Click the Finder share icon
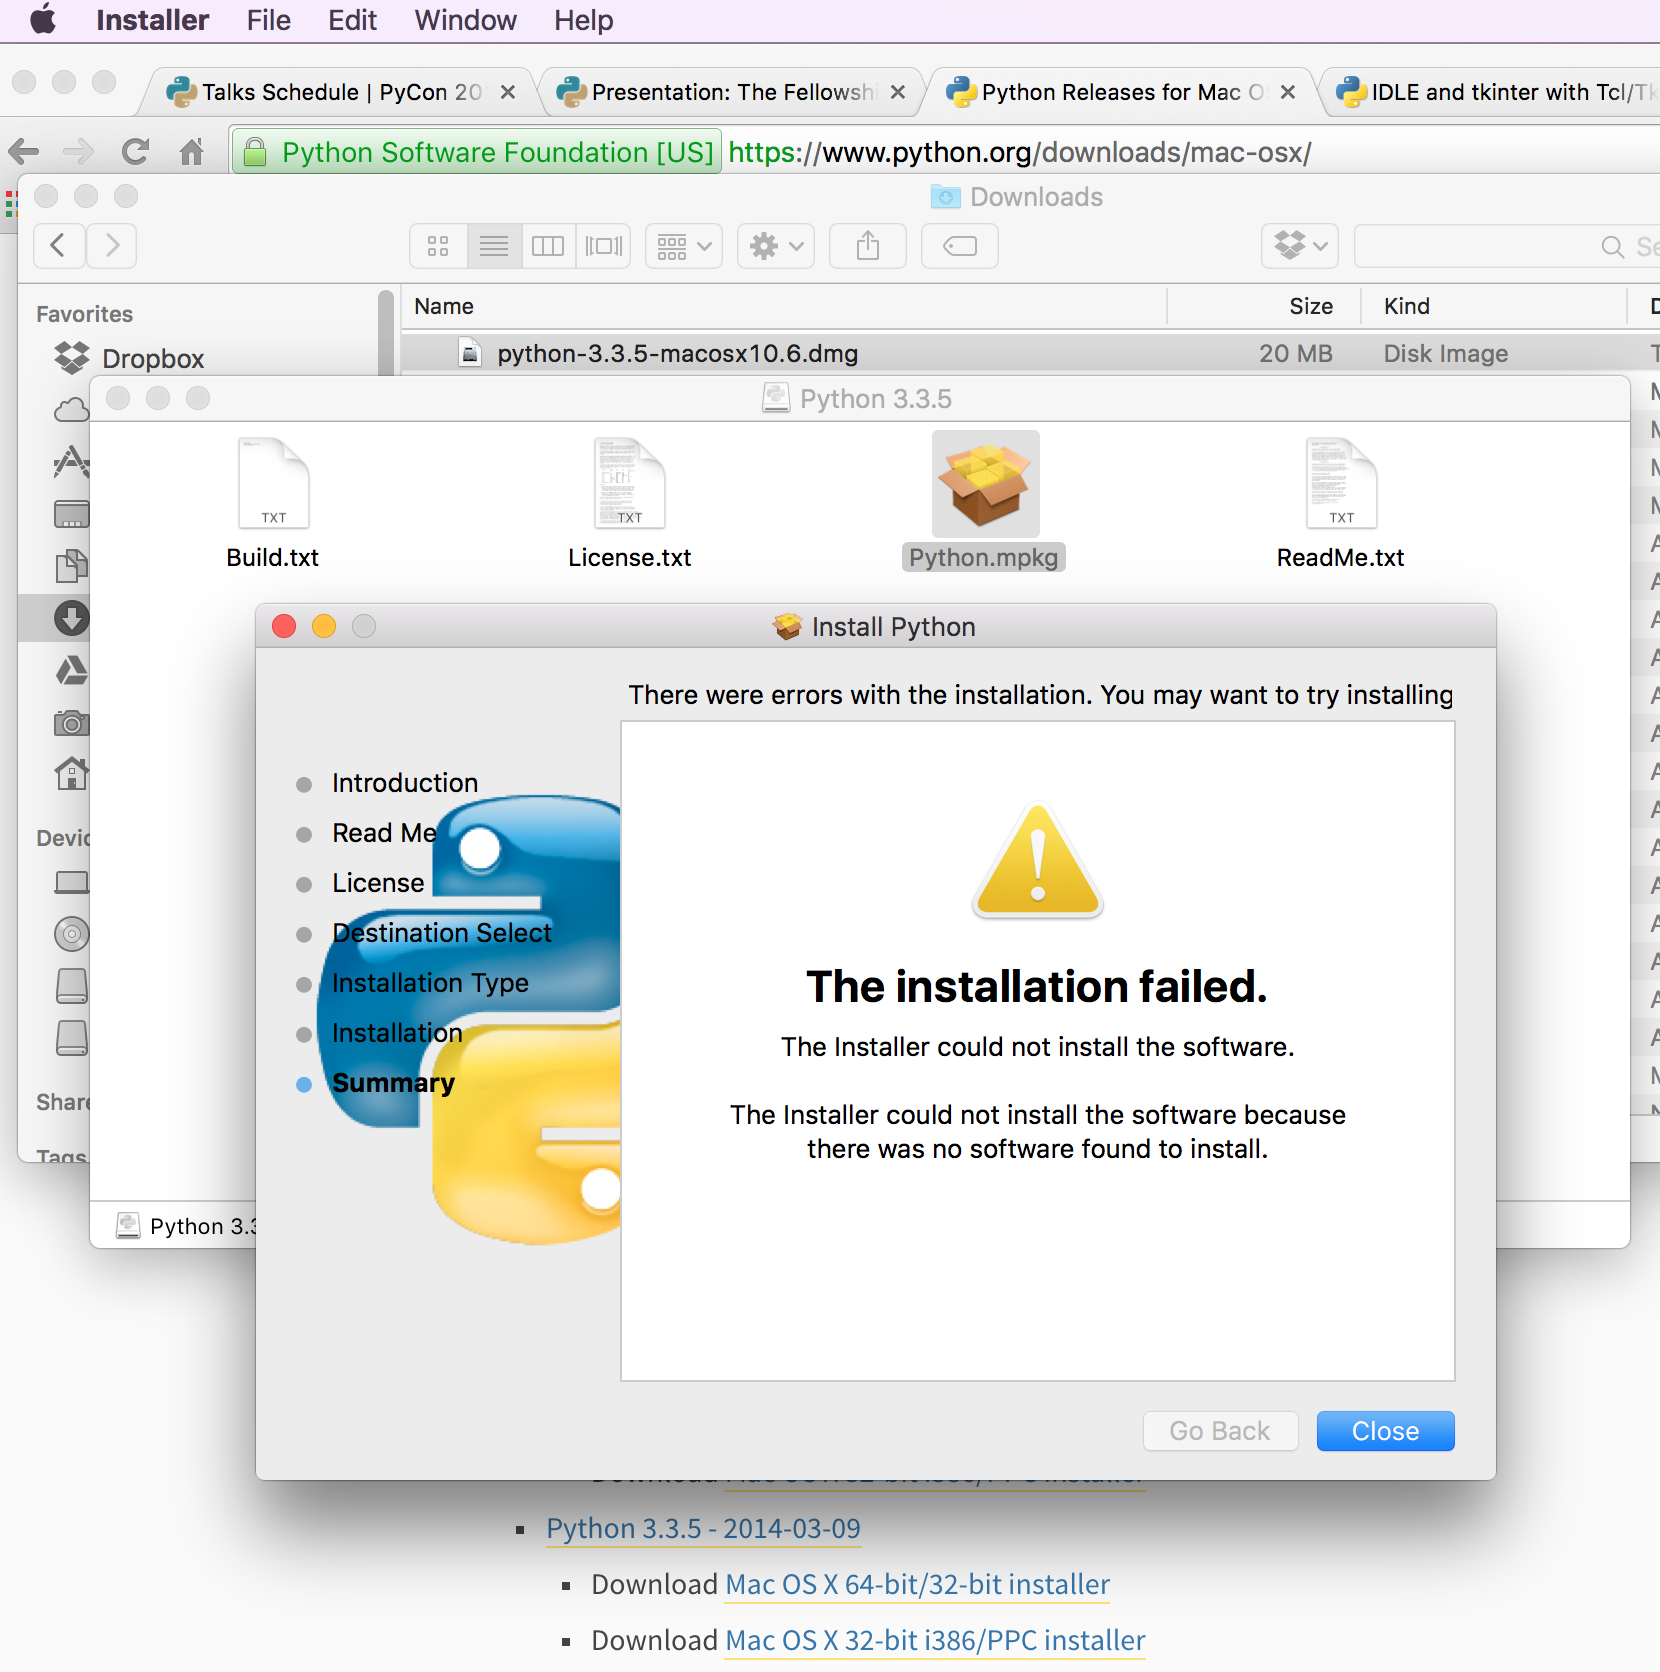 click(868, 246)
